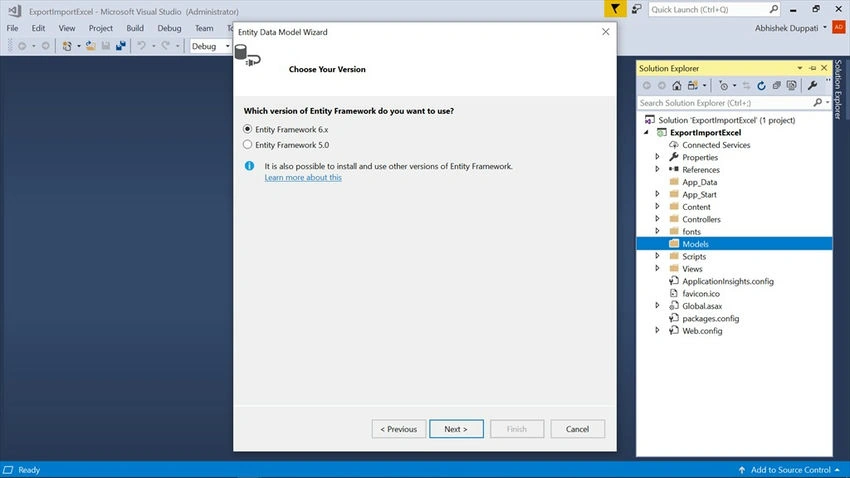
Task: Click the yellow feedback filter flag icon
Action: click(x=615, y=9)
